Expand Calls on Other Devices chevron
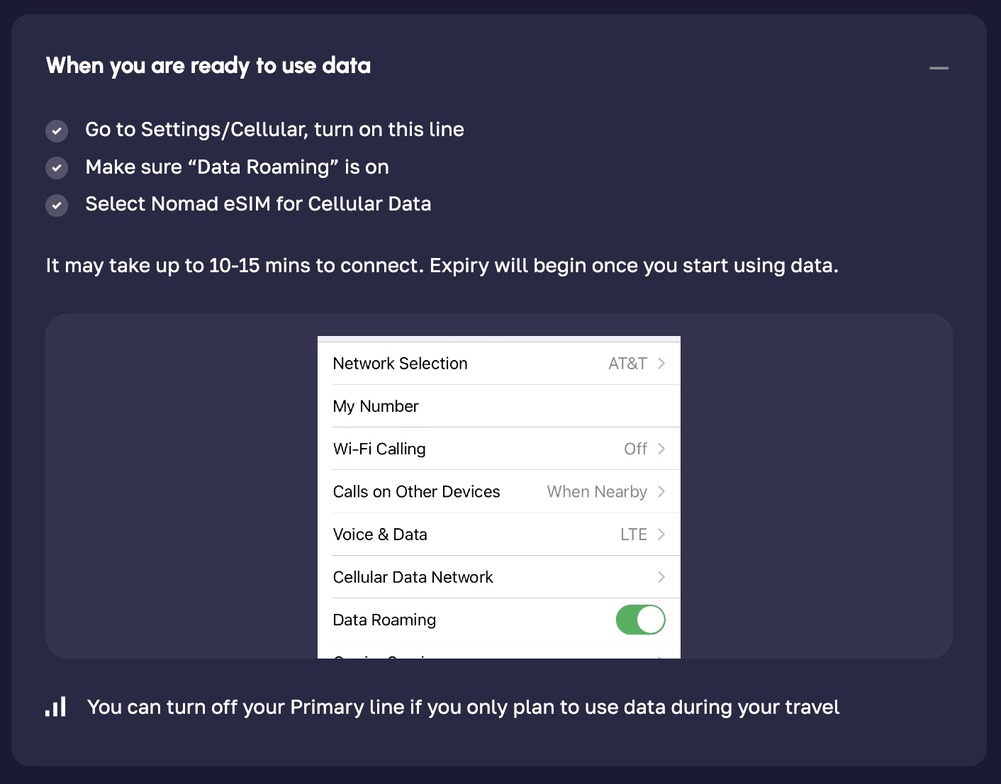The width and height of the screenshot is (1001, 784). (661, 492)
